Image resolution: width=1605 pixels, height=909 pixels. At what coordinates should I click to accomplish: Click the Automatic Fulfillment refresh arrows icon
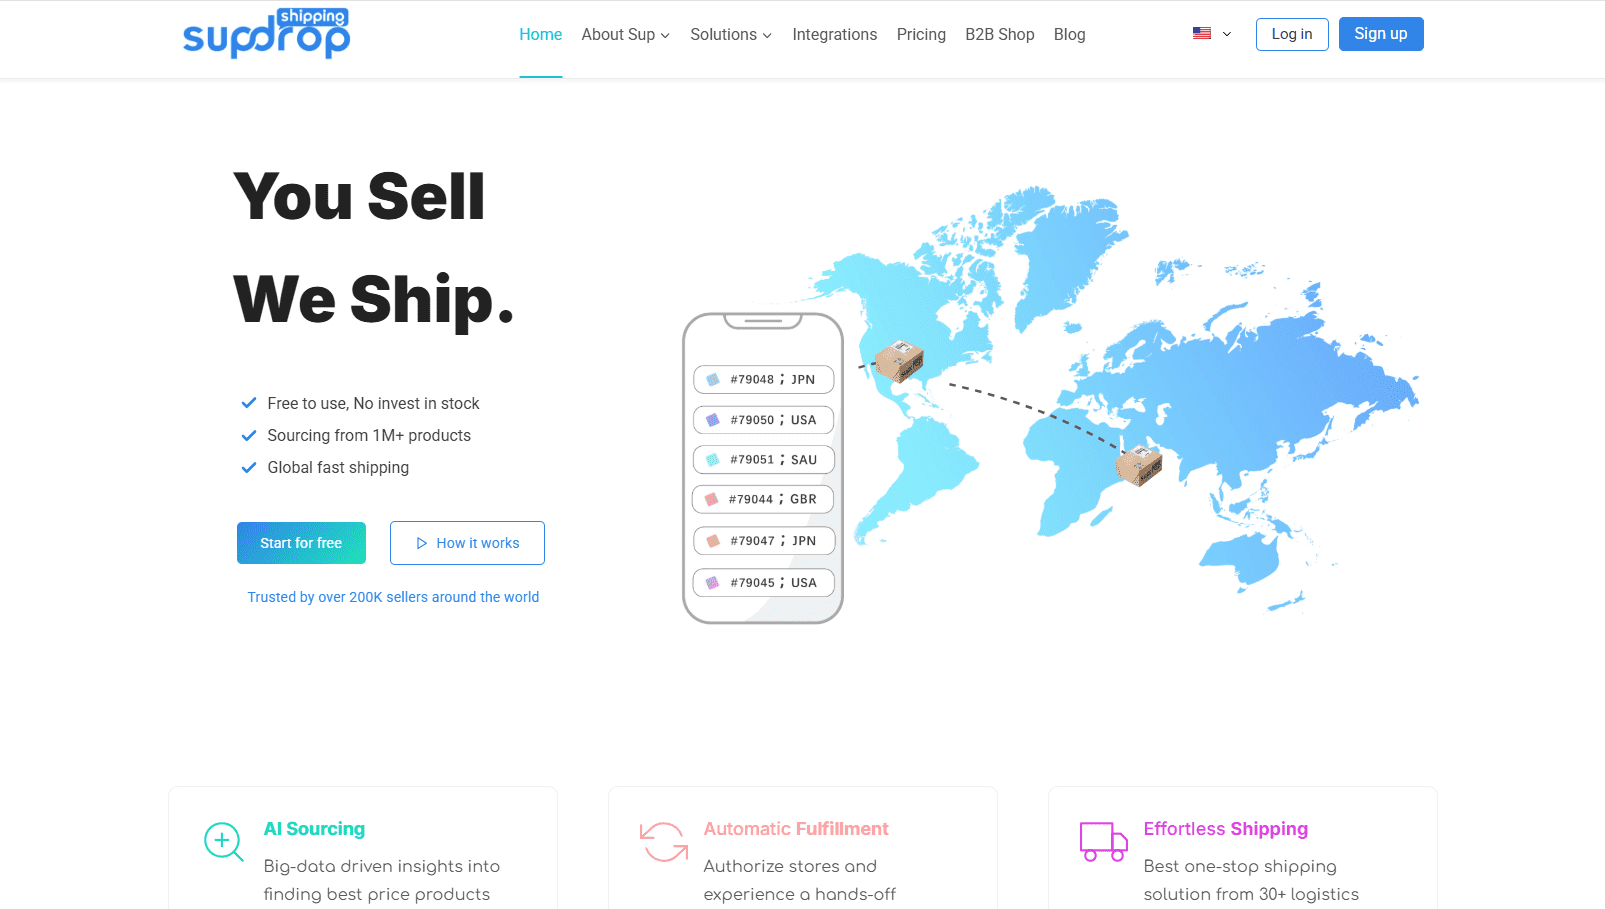tap(663, 843)
